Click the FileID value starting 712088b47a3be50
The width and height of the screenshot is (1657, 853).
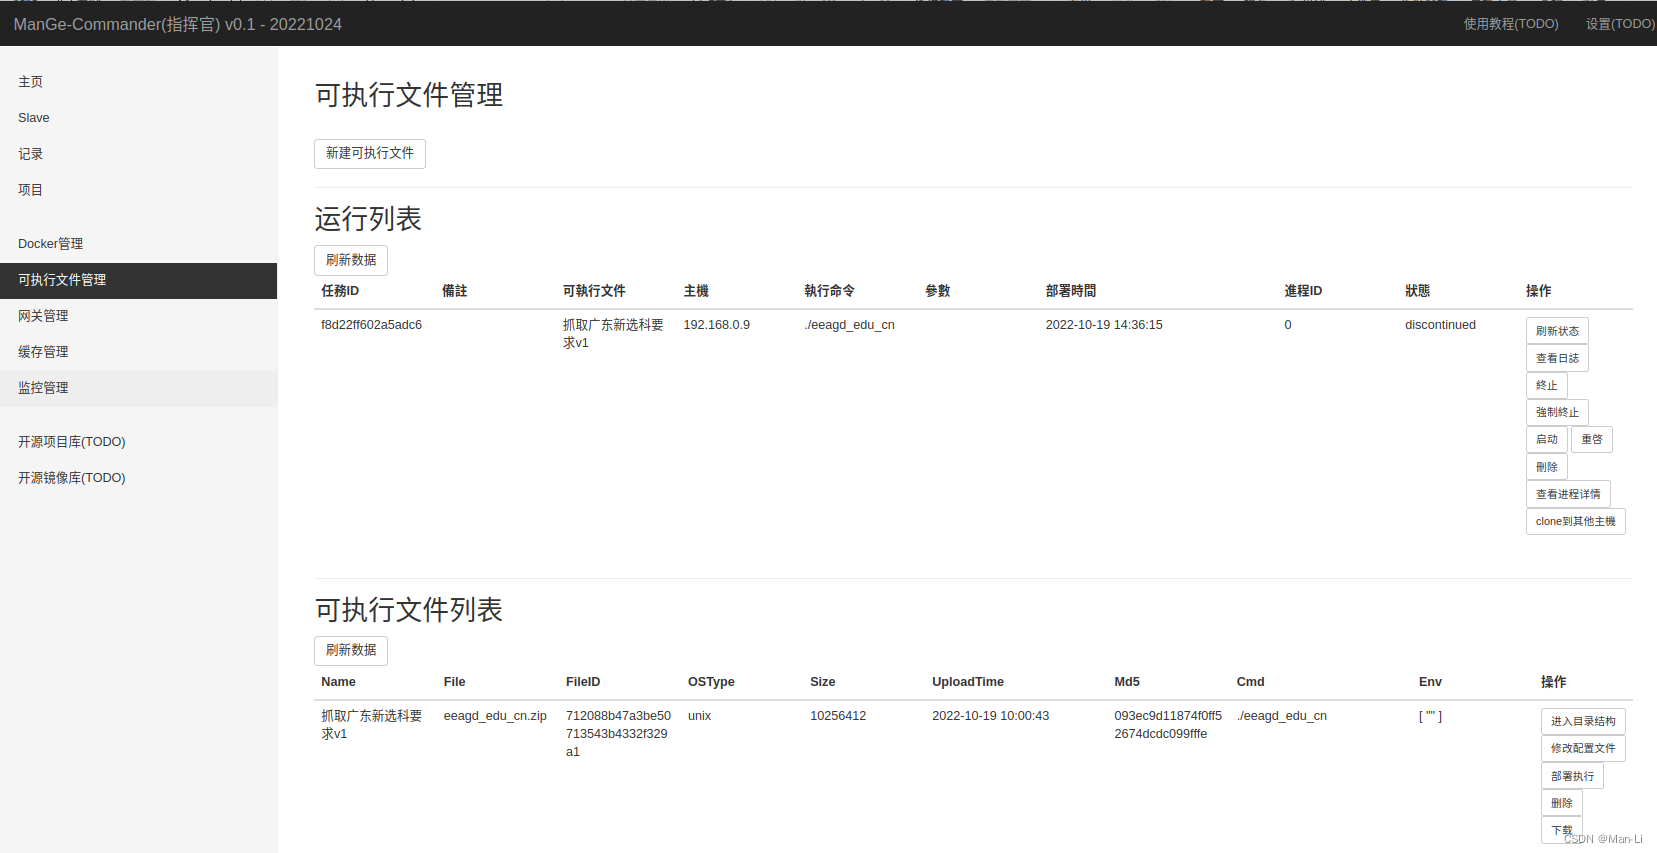[618, 734]
